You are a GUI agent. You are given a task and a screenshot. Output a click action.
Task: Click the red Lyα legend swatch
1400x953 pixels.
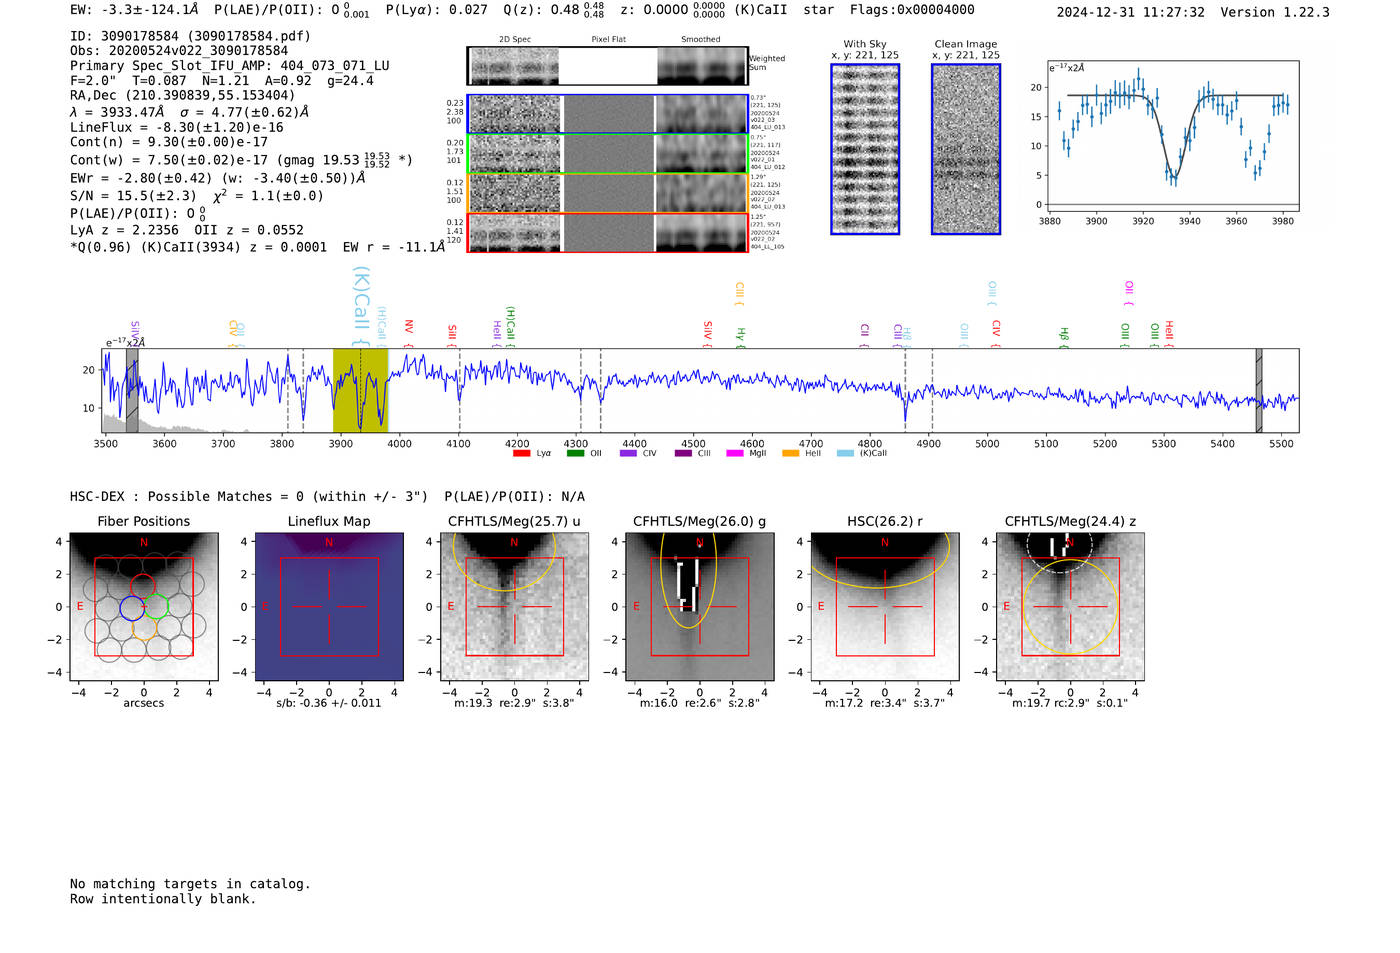(x=521, y=453)
